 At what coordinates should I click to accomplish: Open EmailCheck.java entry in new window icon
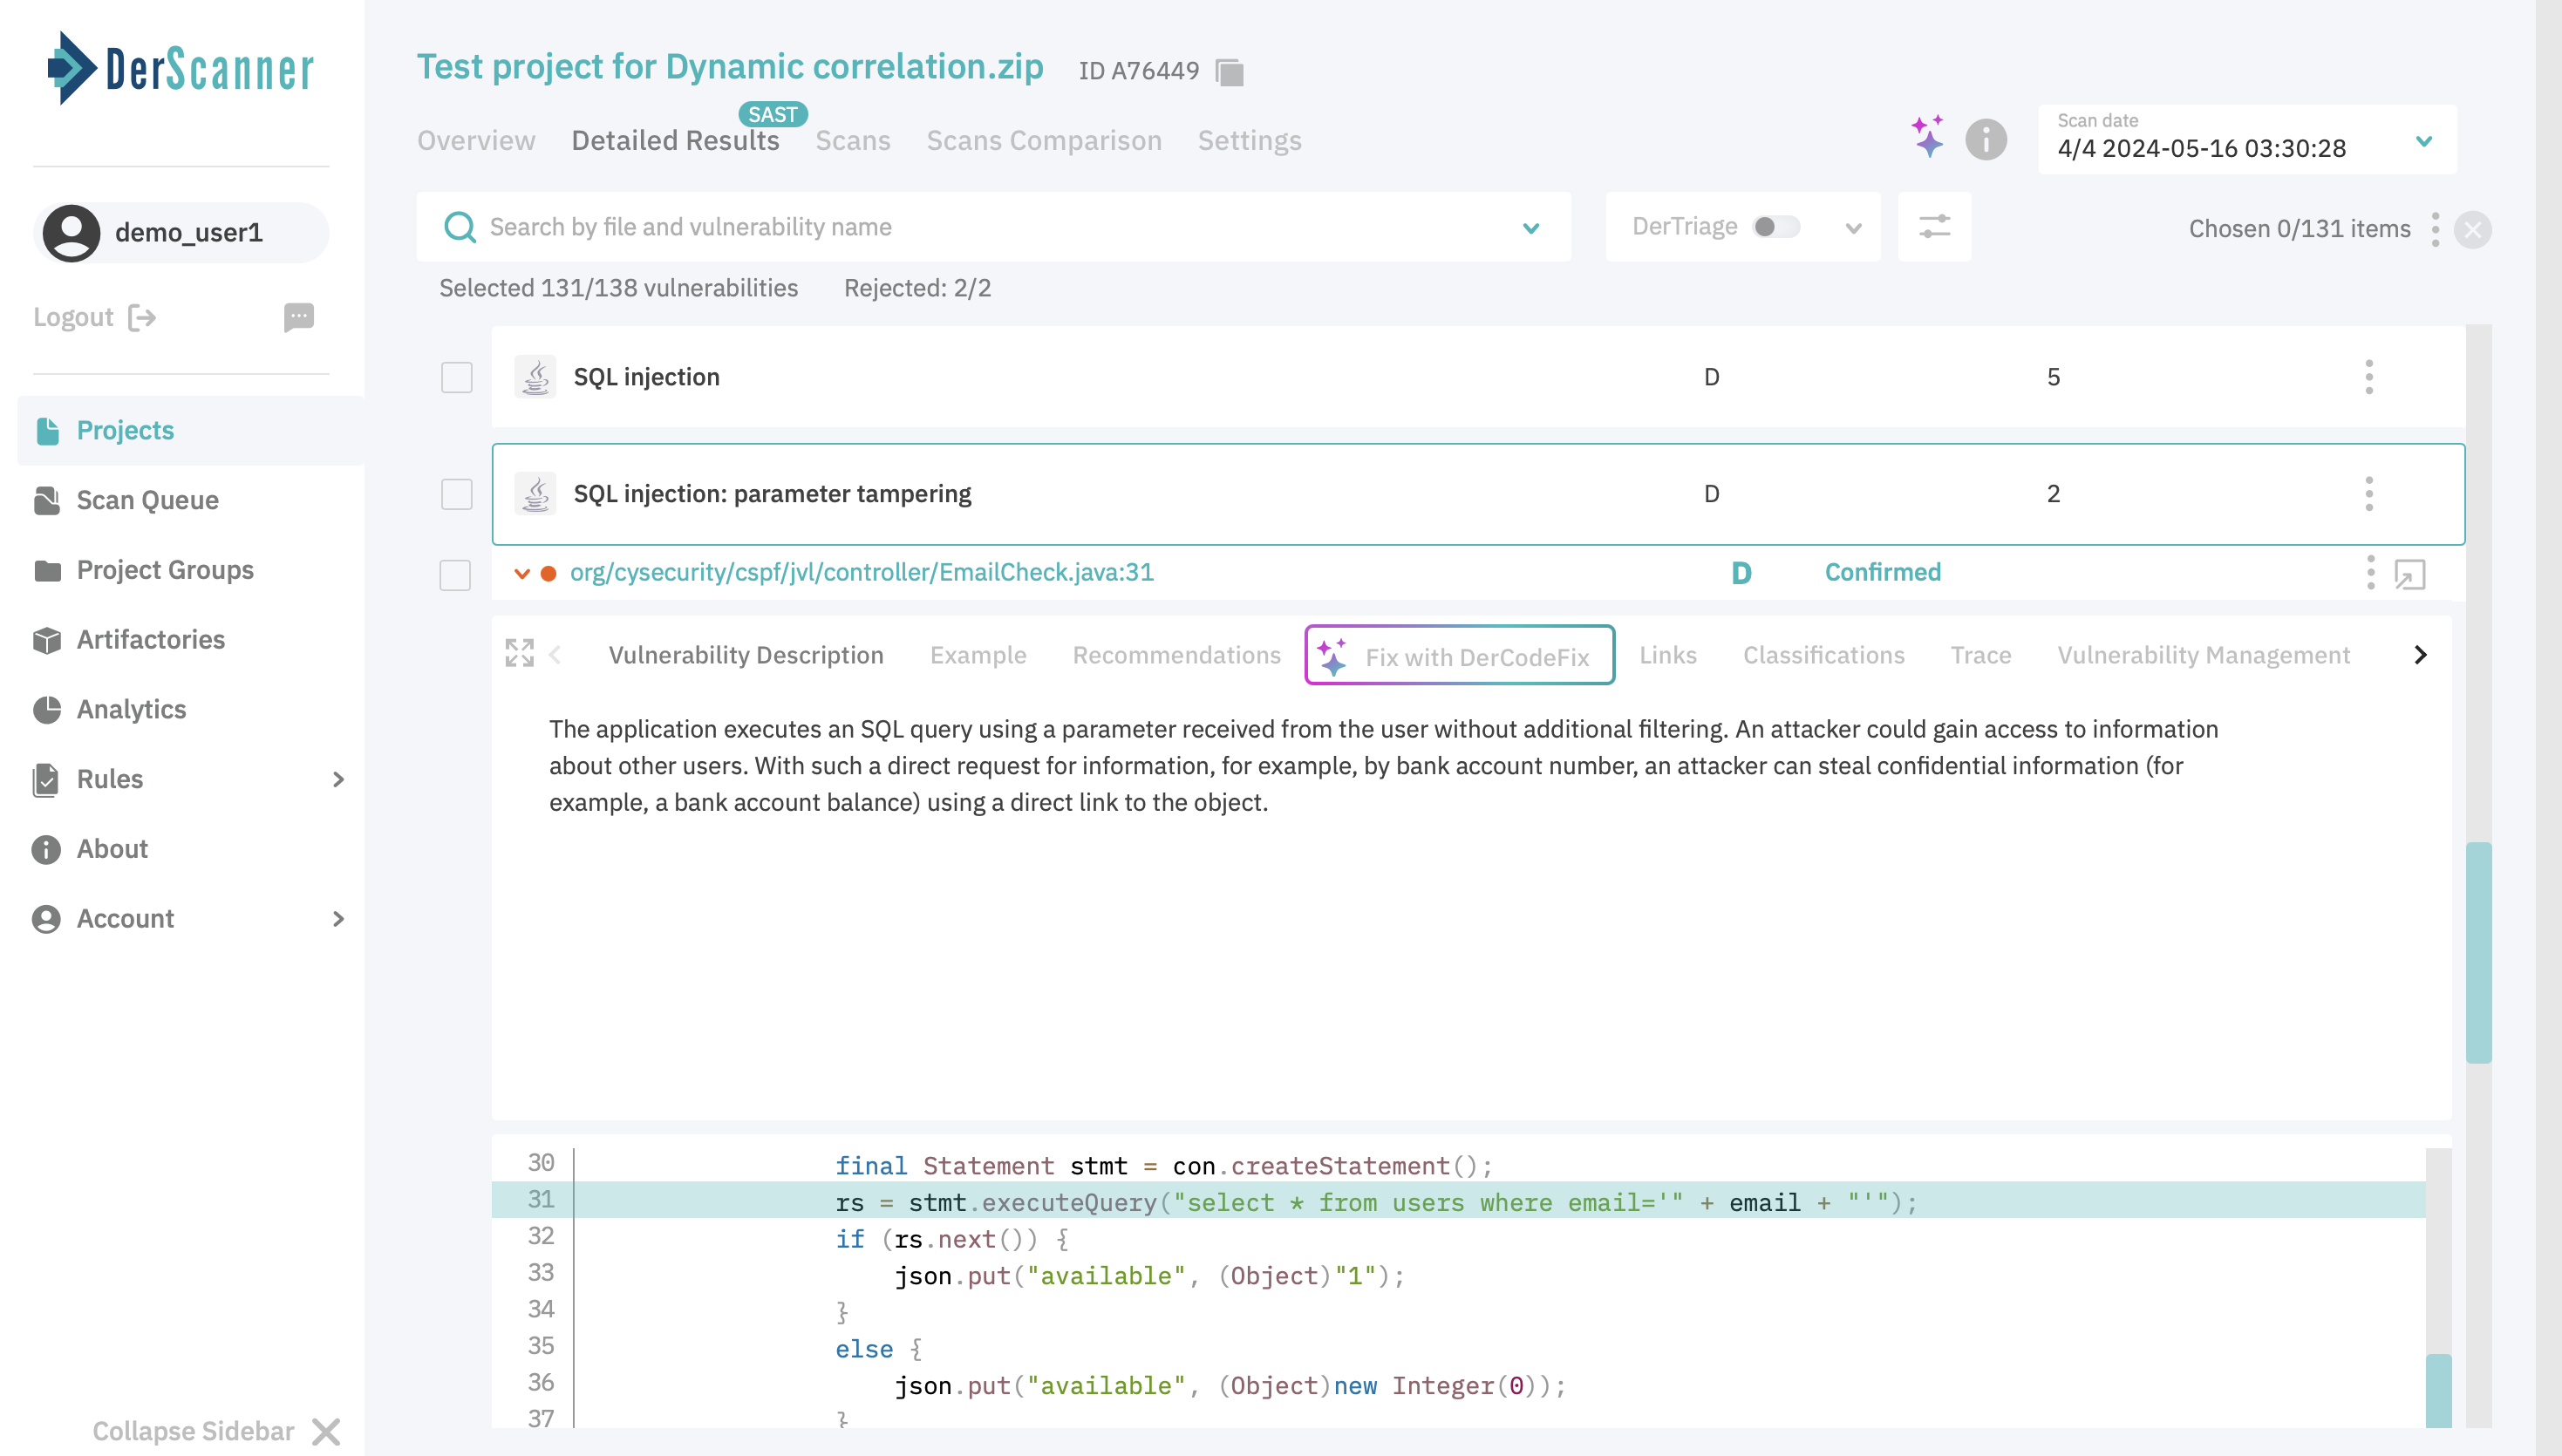tap(2410, 574)
